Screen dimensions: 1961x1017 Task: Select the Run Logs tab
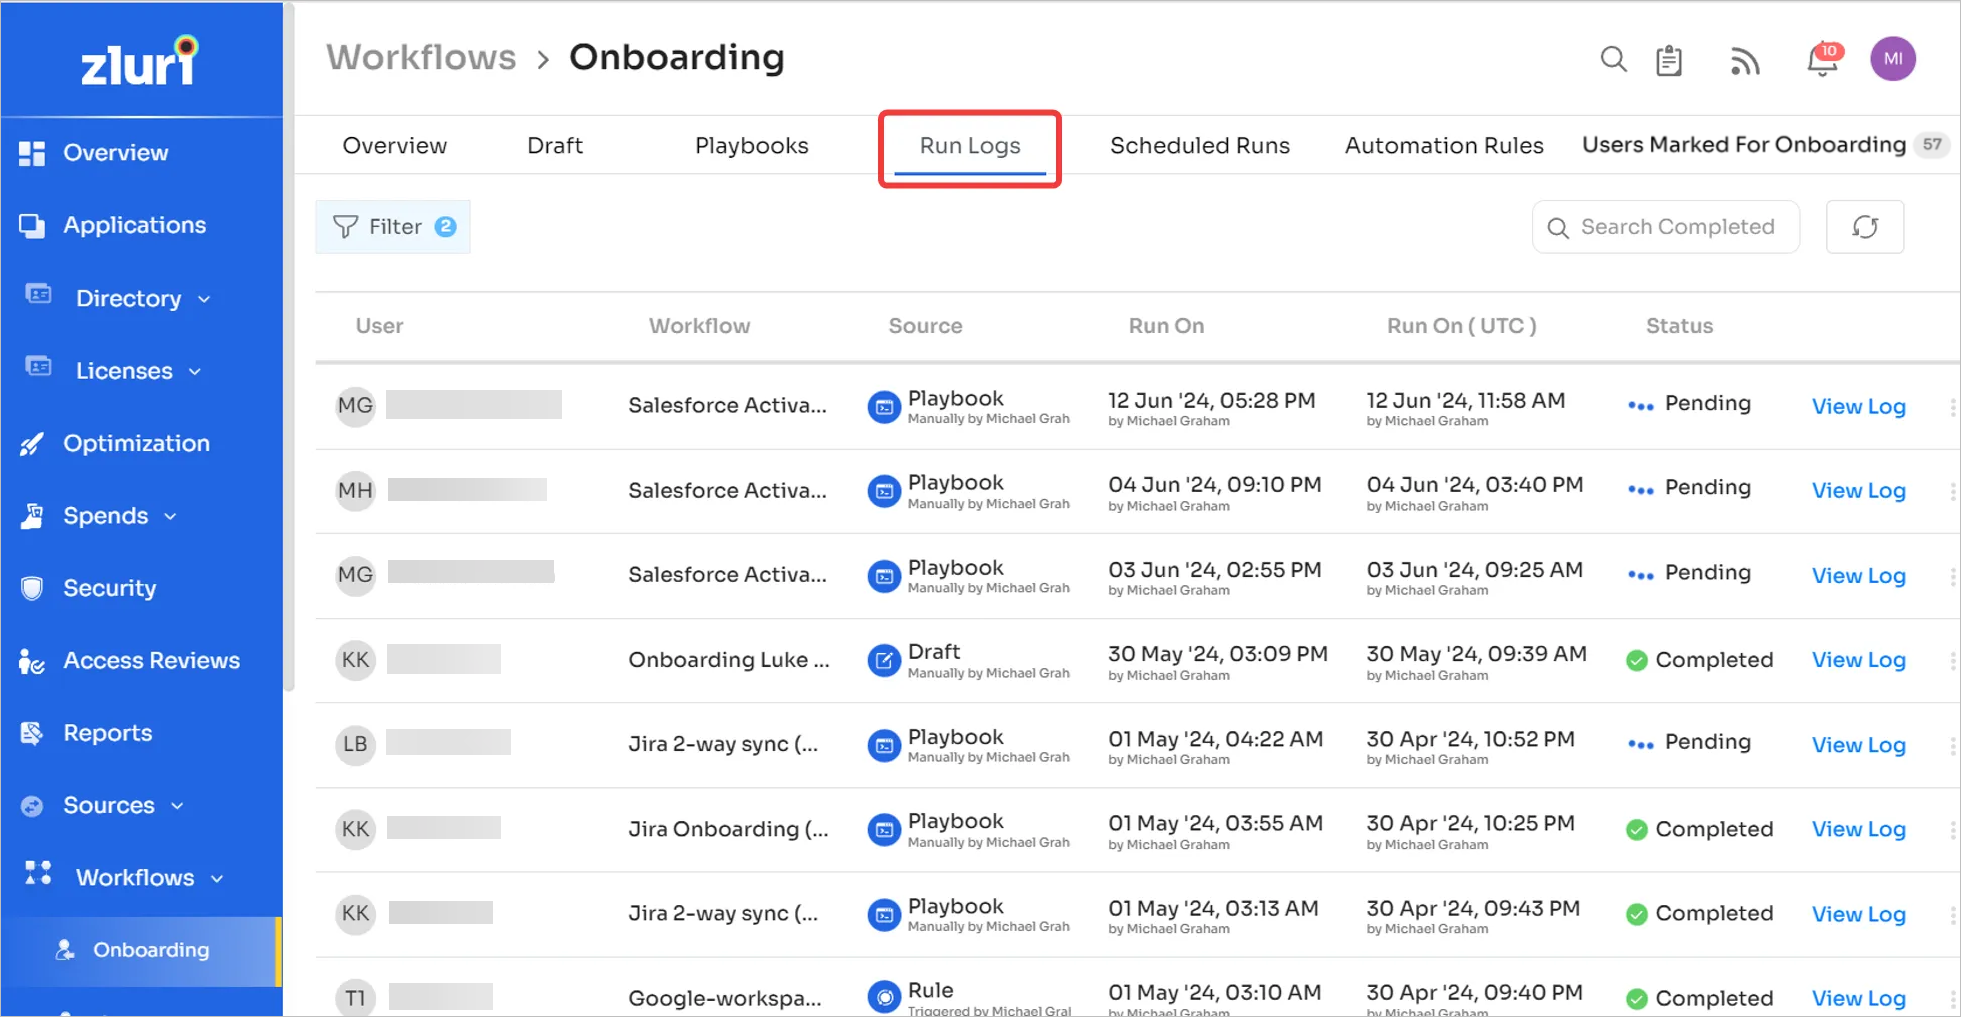tap(969, 146)
